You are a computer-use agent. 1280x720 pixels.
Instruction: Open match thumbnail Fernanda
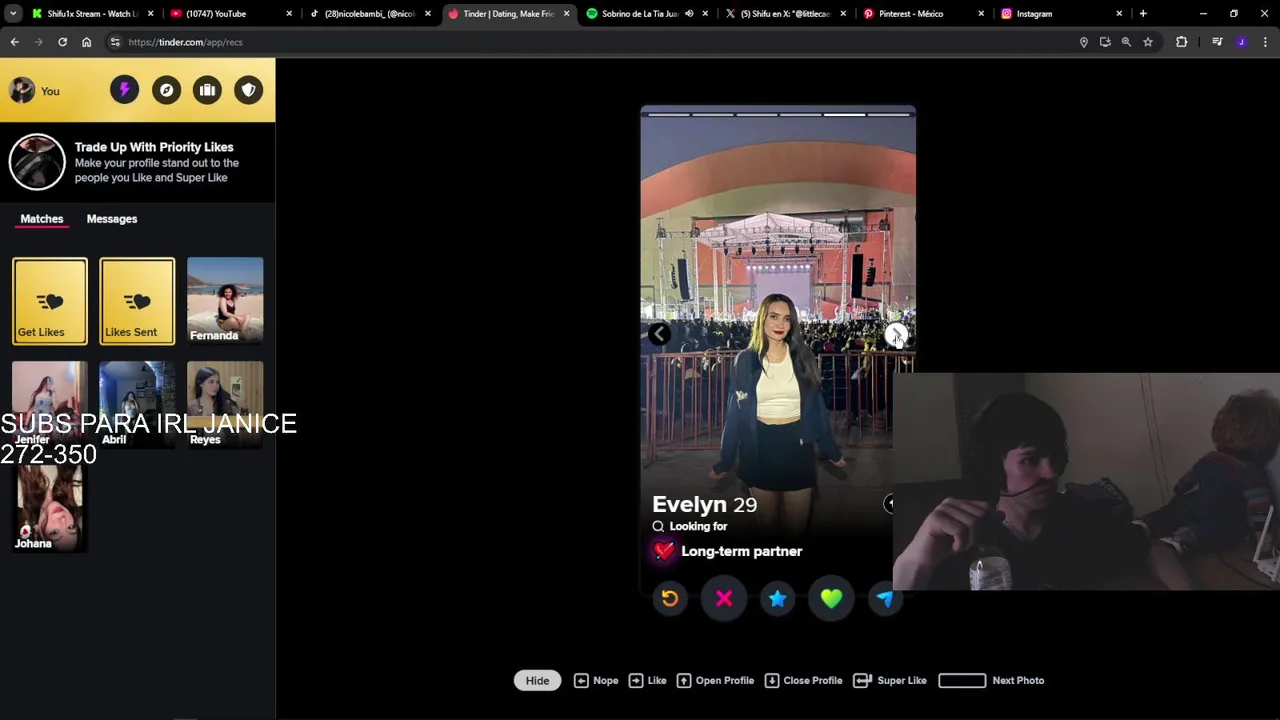[x=225, y=301]
